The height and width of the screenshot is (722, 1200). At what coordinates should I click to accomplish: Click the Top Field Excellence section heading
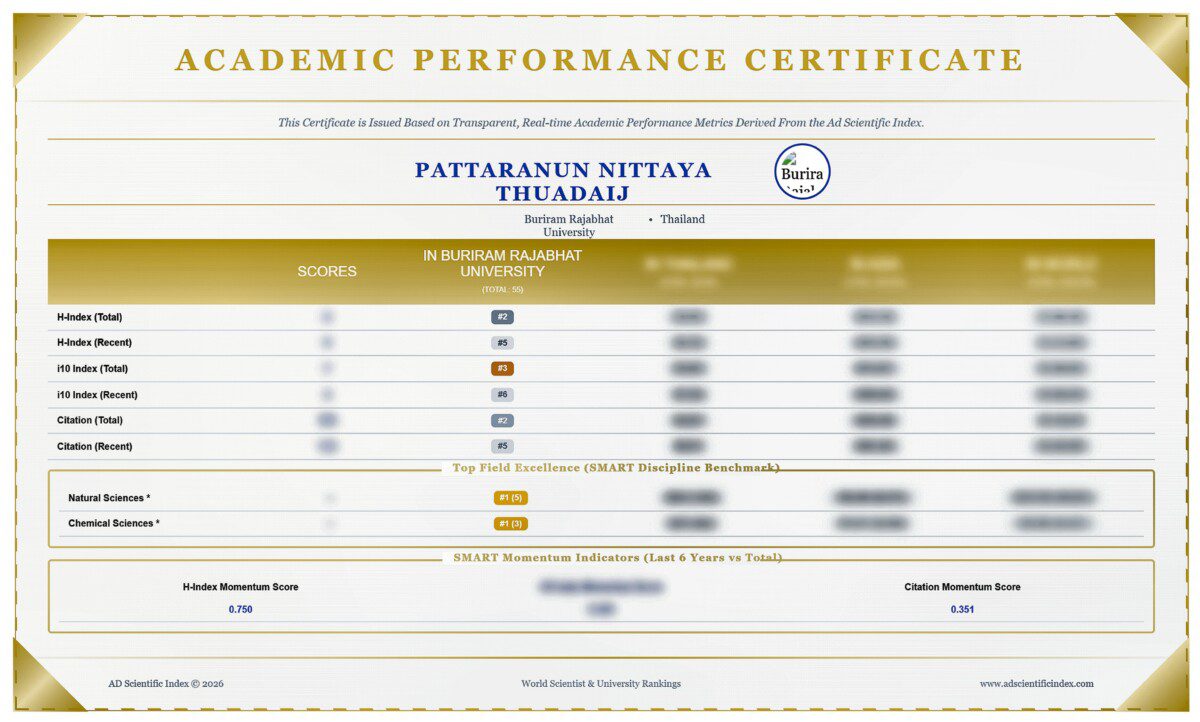point(616,467)
